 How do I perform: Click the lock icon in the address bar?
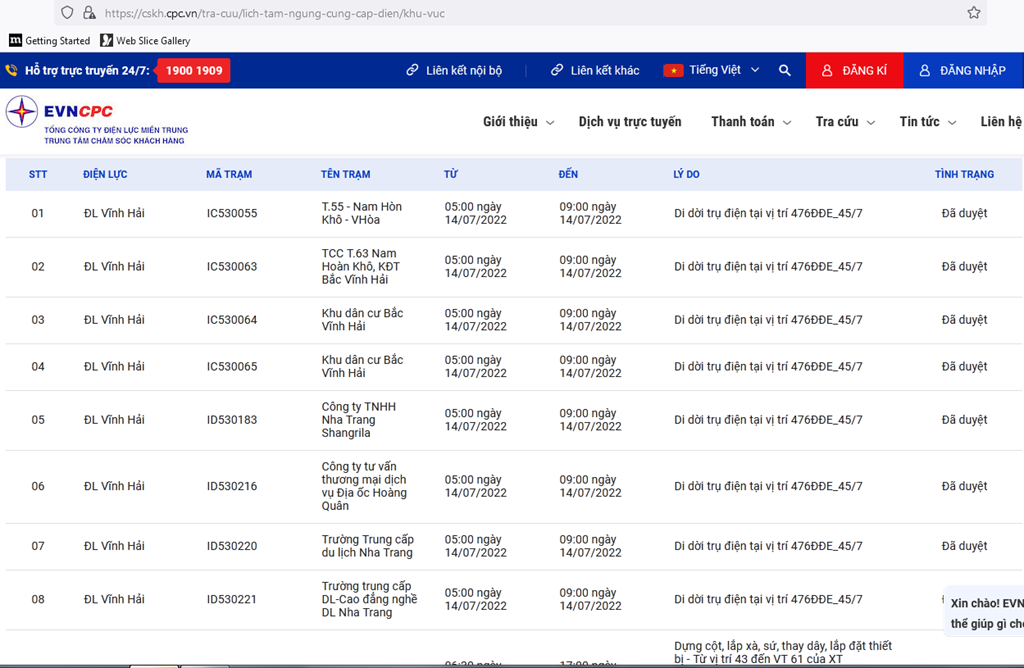tap(89, 13)
